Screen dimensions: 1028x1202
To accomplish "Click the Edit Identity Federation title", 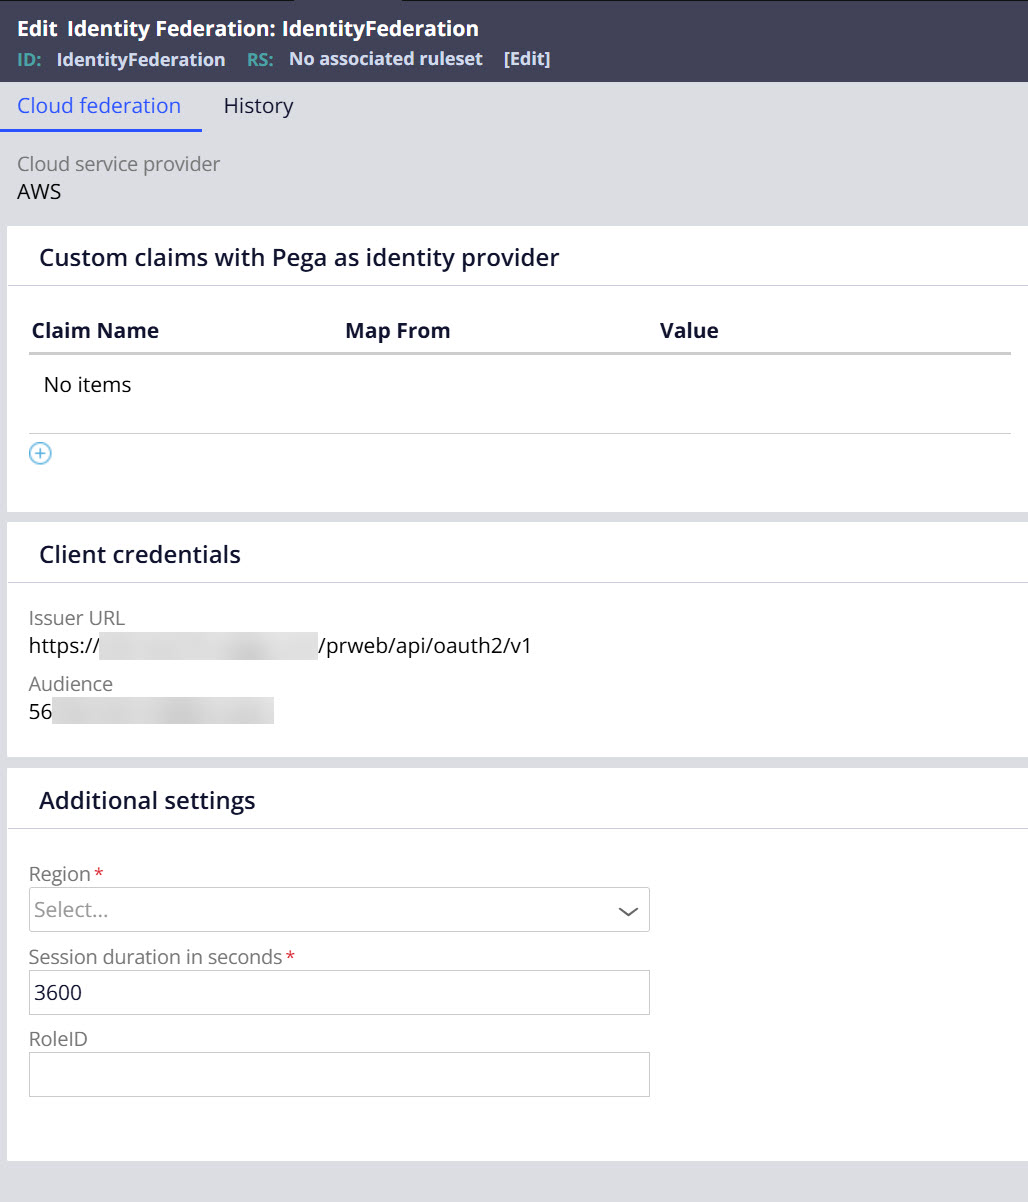I will [248, 29].
